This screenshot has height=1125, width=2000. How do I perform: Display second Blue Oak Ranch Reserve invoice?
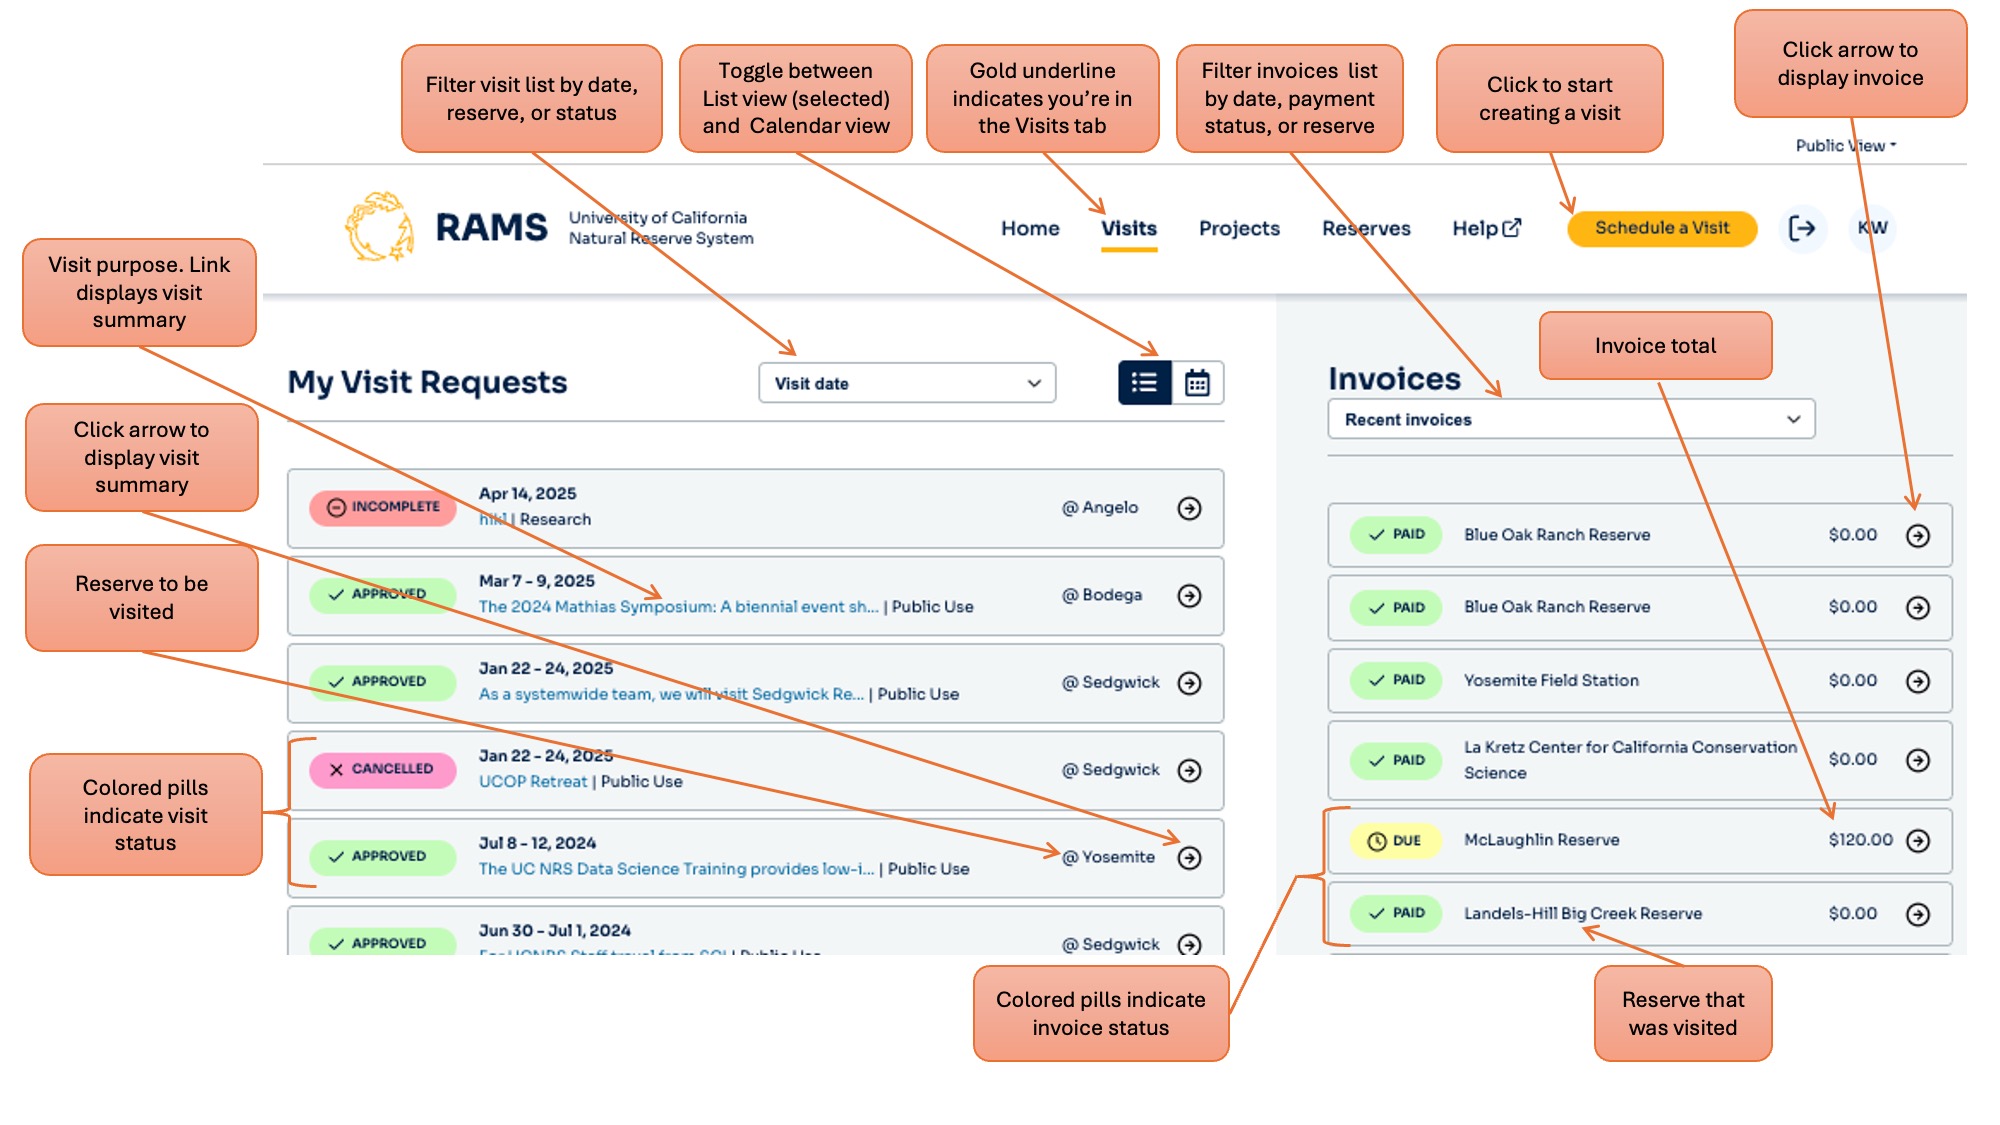1917,608
